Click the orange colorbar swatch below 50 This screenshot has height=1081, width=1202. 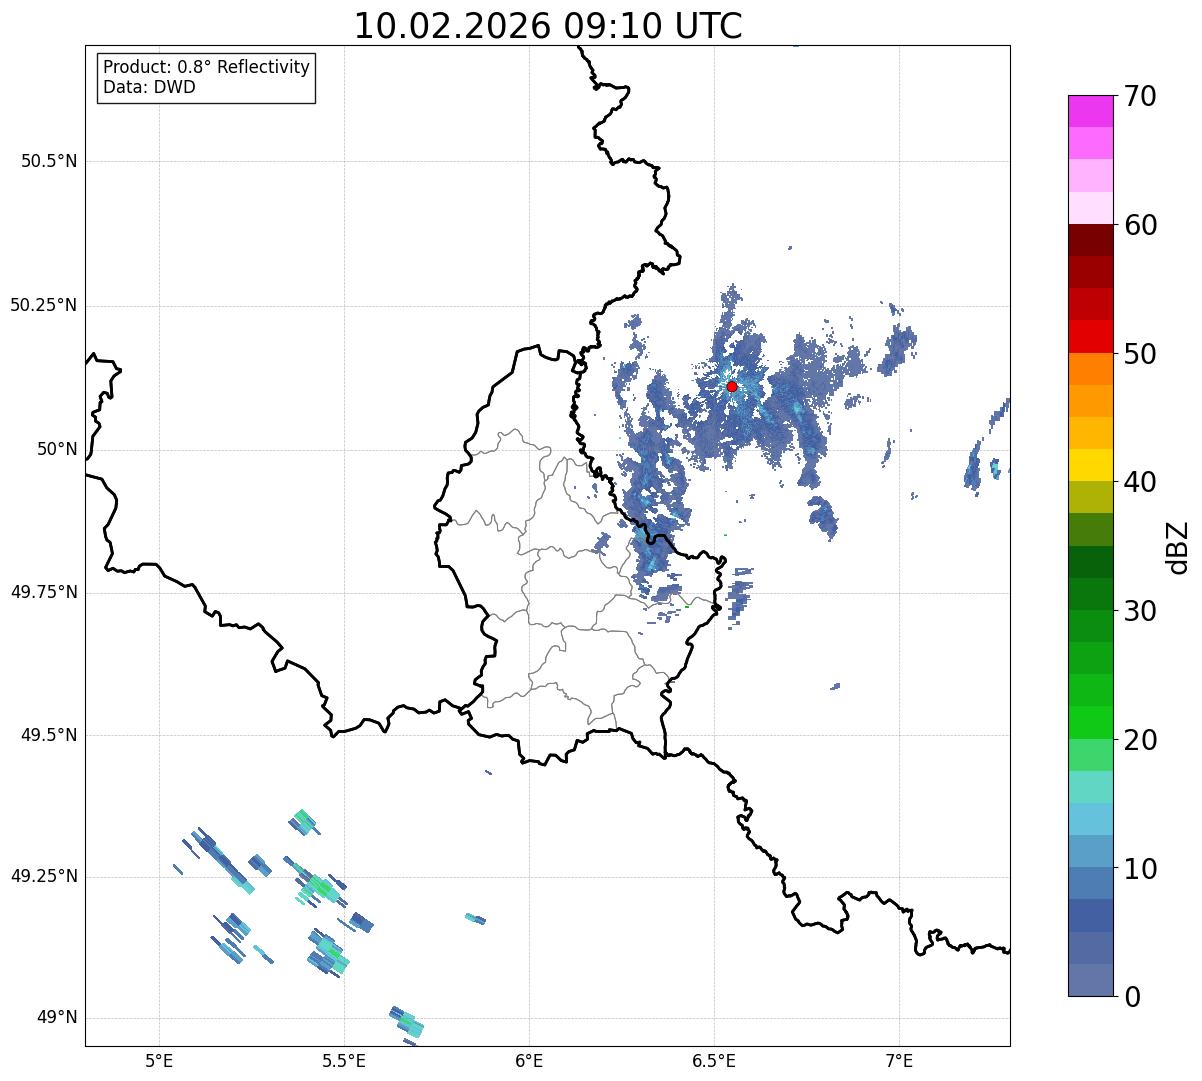point(1090,368)
